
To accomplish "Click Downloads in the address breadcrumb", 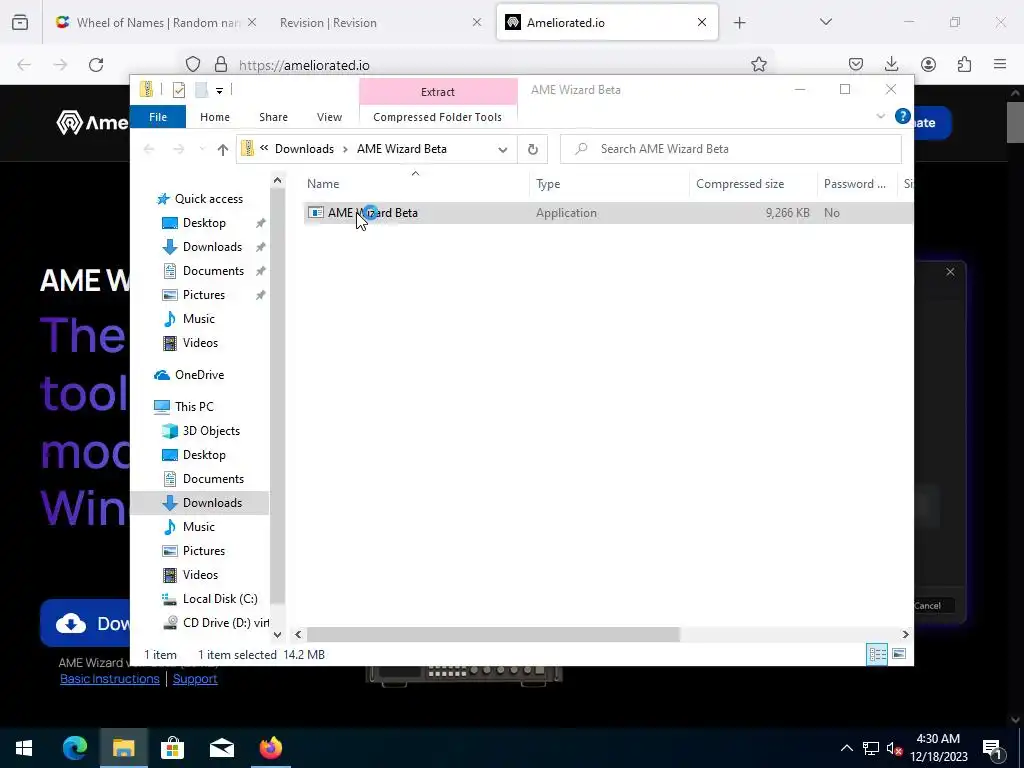I will click(304, 149).
